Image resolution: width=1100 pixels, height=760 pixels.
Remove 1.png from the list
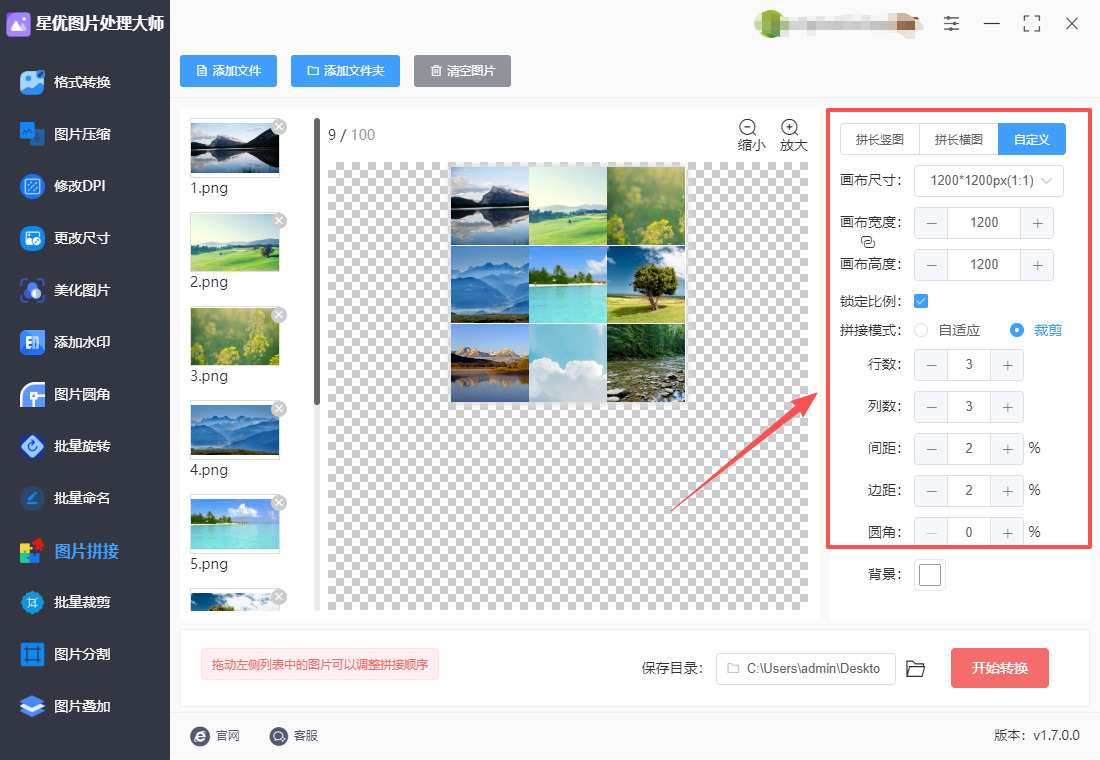pos(279,126)
